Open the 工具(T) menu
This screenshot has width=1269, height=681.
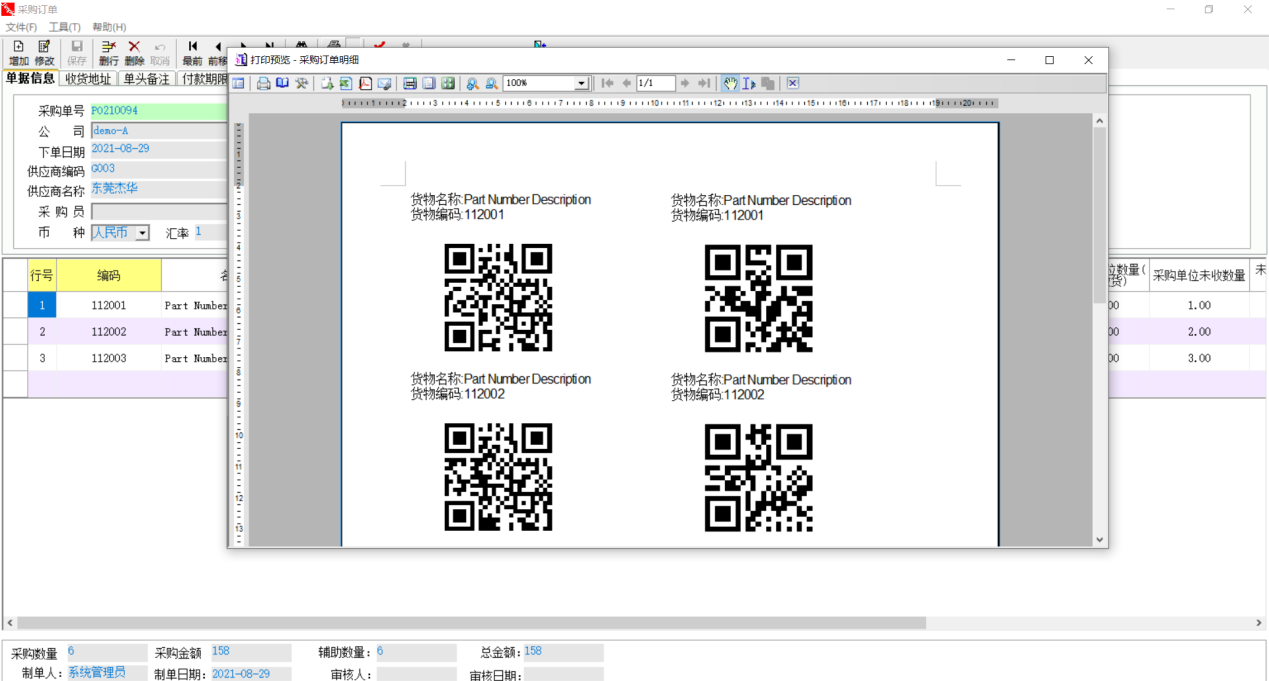tap(65, 27)
